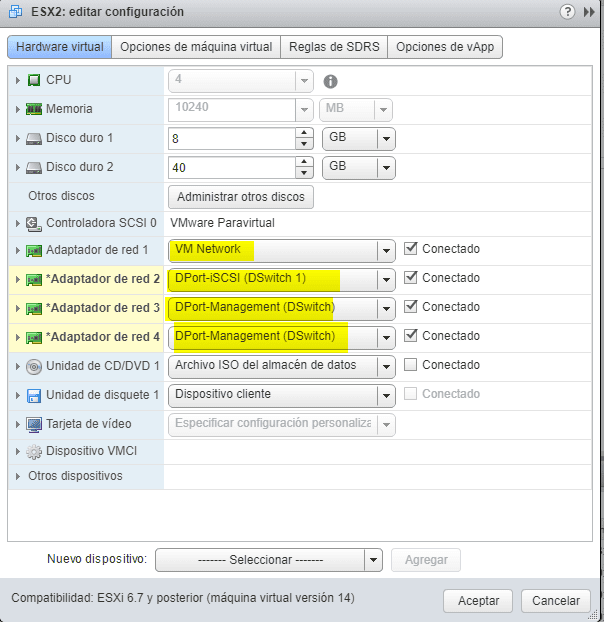Expand Controladora SCSI 0 row
Screen dimensions: 604x622
coord(17,224)
